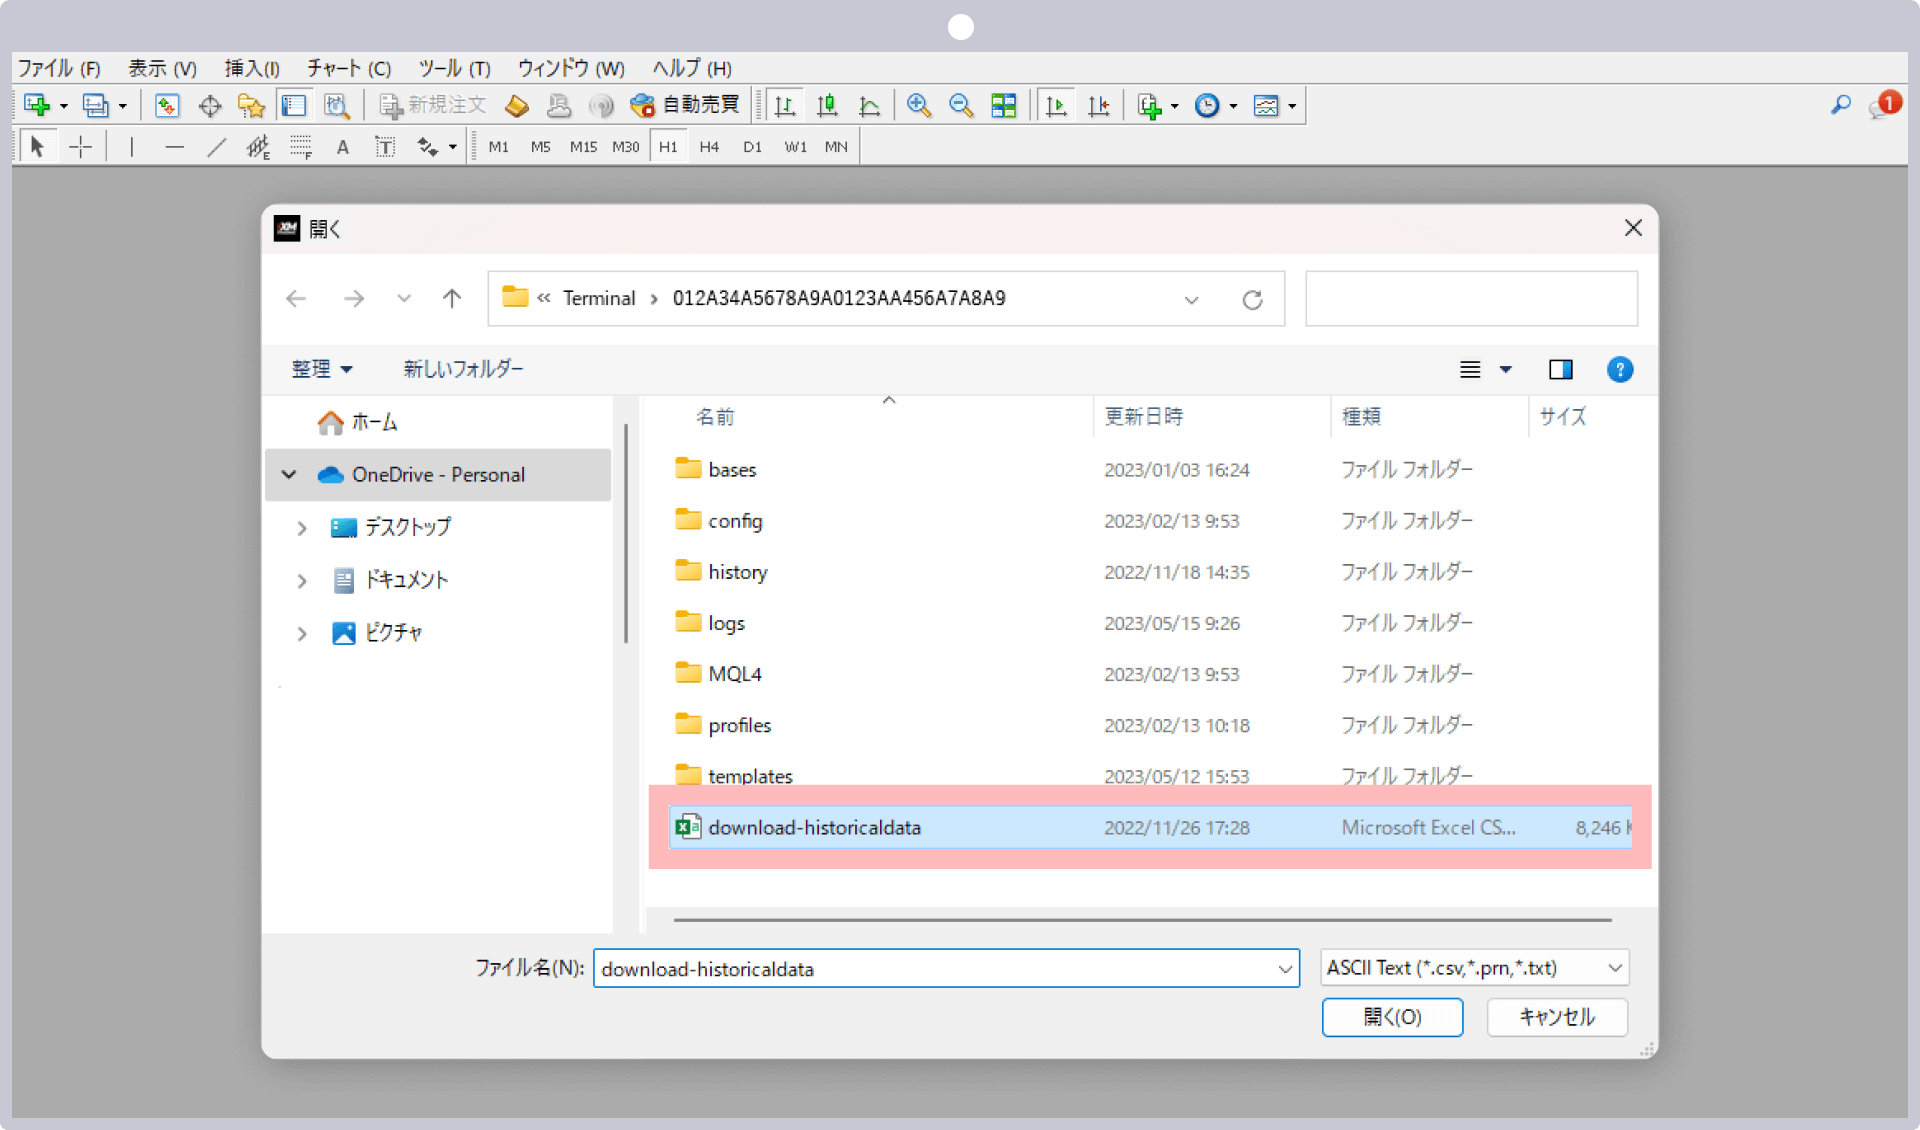The width and height of the screenshot is (1920, 1130).
Task: Click the horizontal scrollbar in file list
Action: pyautogui.click(x=1142, y=919)
